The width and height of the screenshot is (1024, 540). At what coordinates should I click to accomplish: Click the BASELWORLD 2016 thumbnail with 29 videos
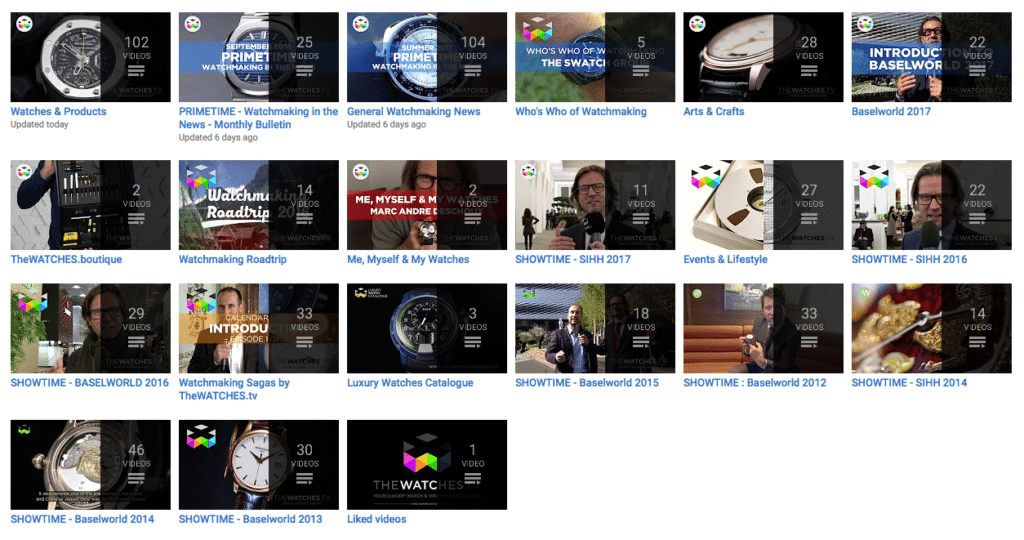[90, 328]
